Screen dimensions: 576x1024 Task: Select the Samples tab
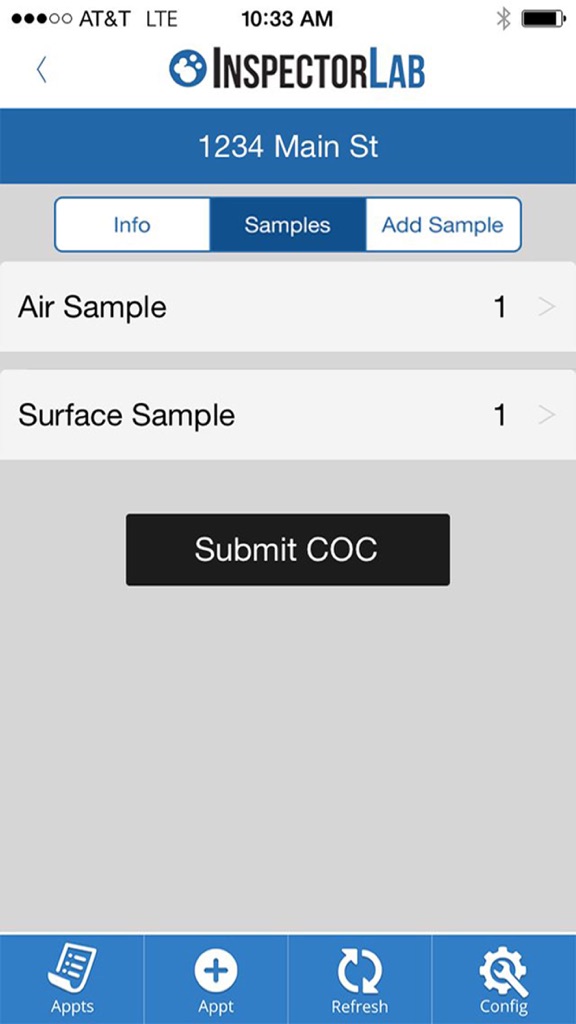[x=287, y=225]
